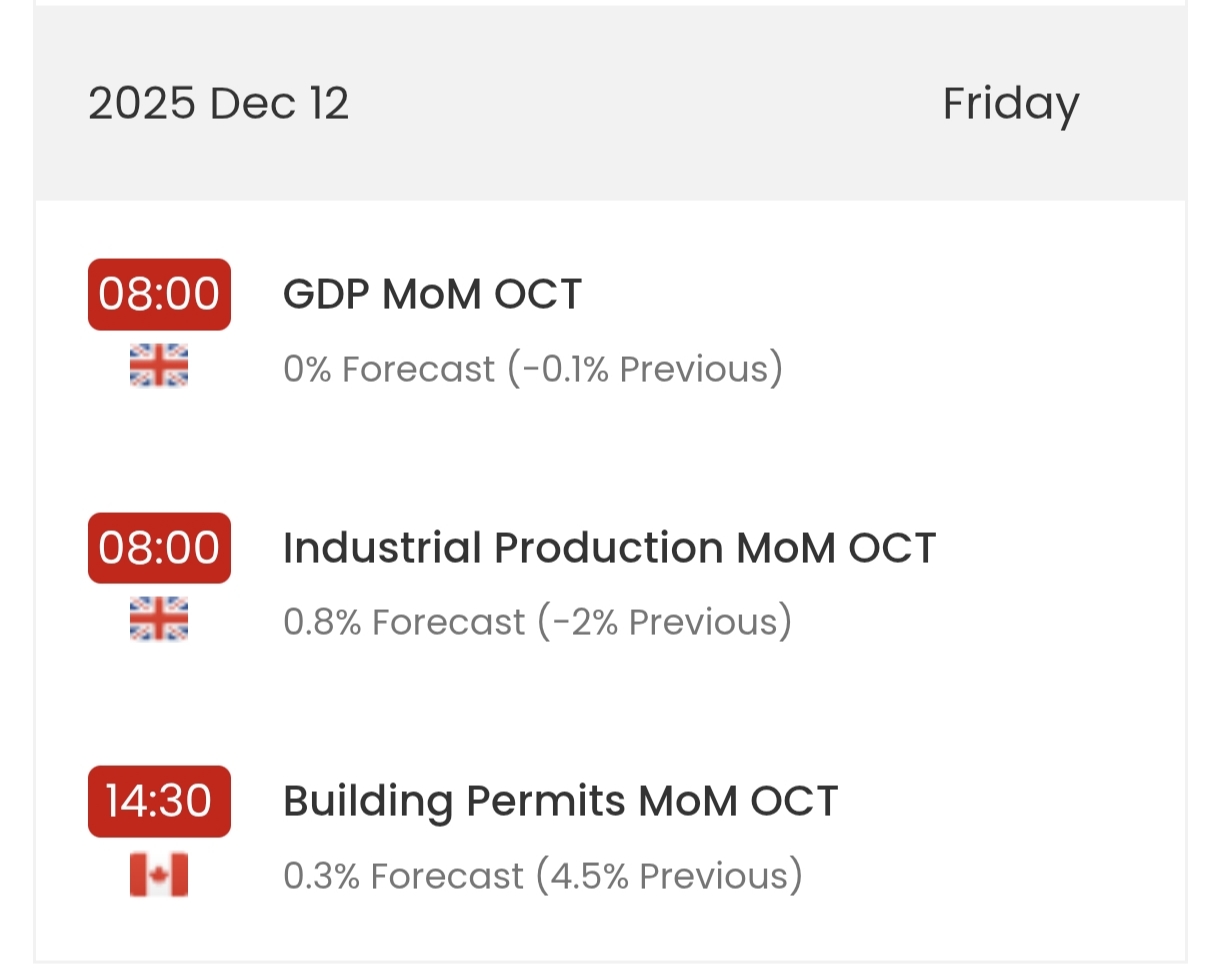Click the (-2% Previous) value
The image size is (1219, 969).
pos(665,622)
